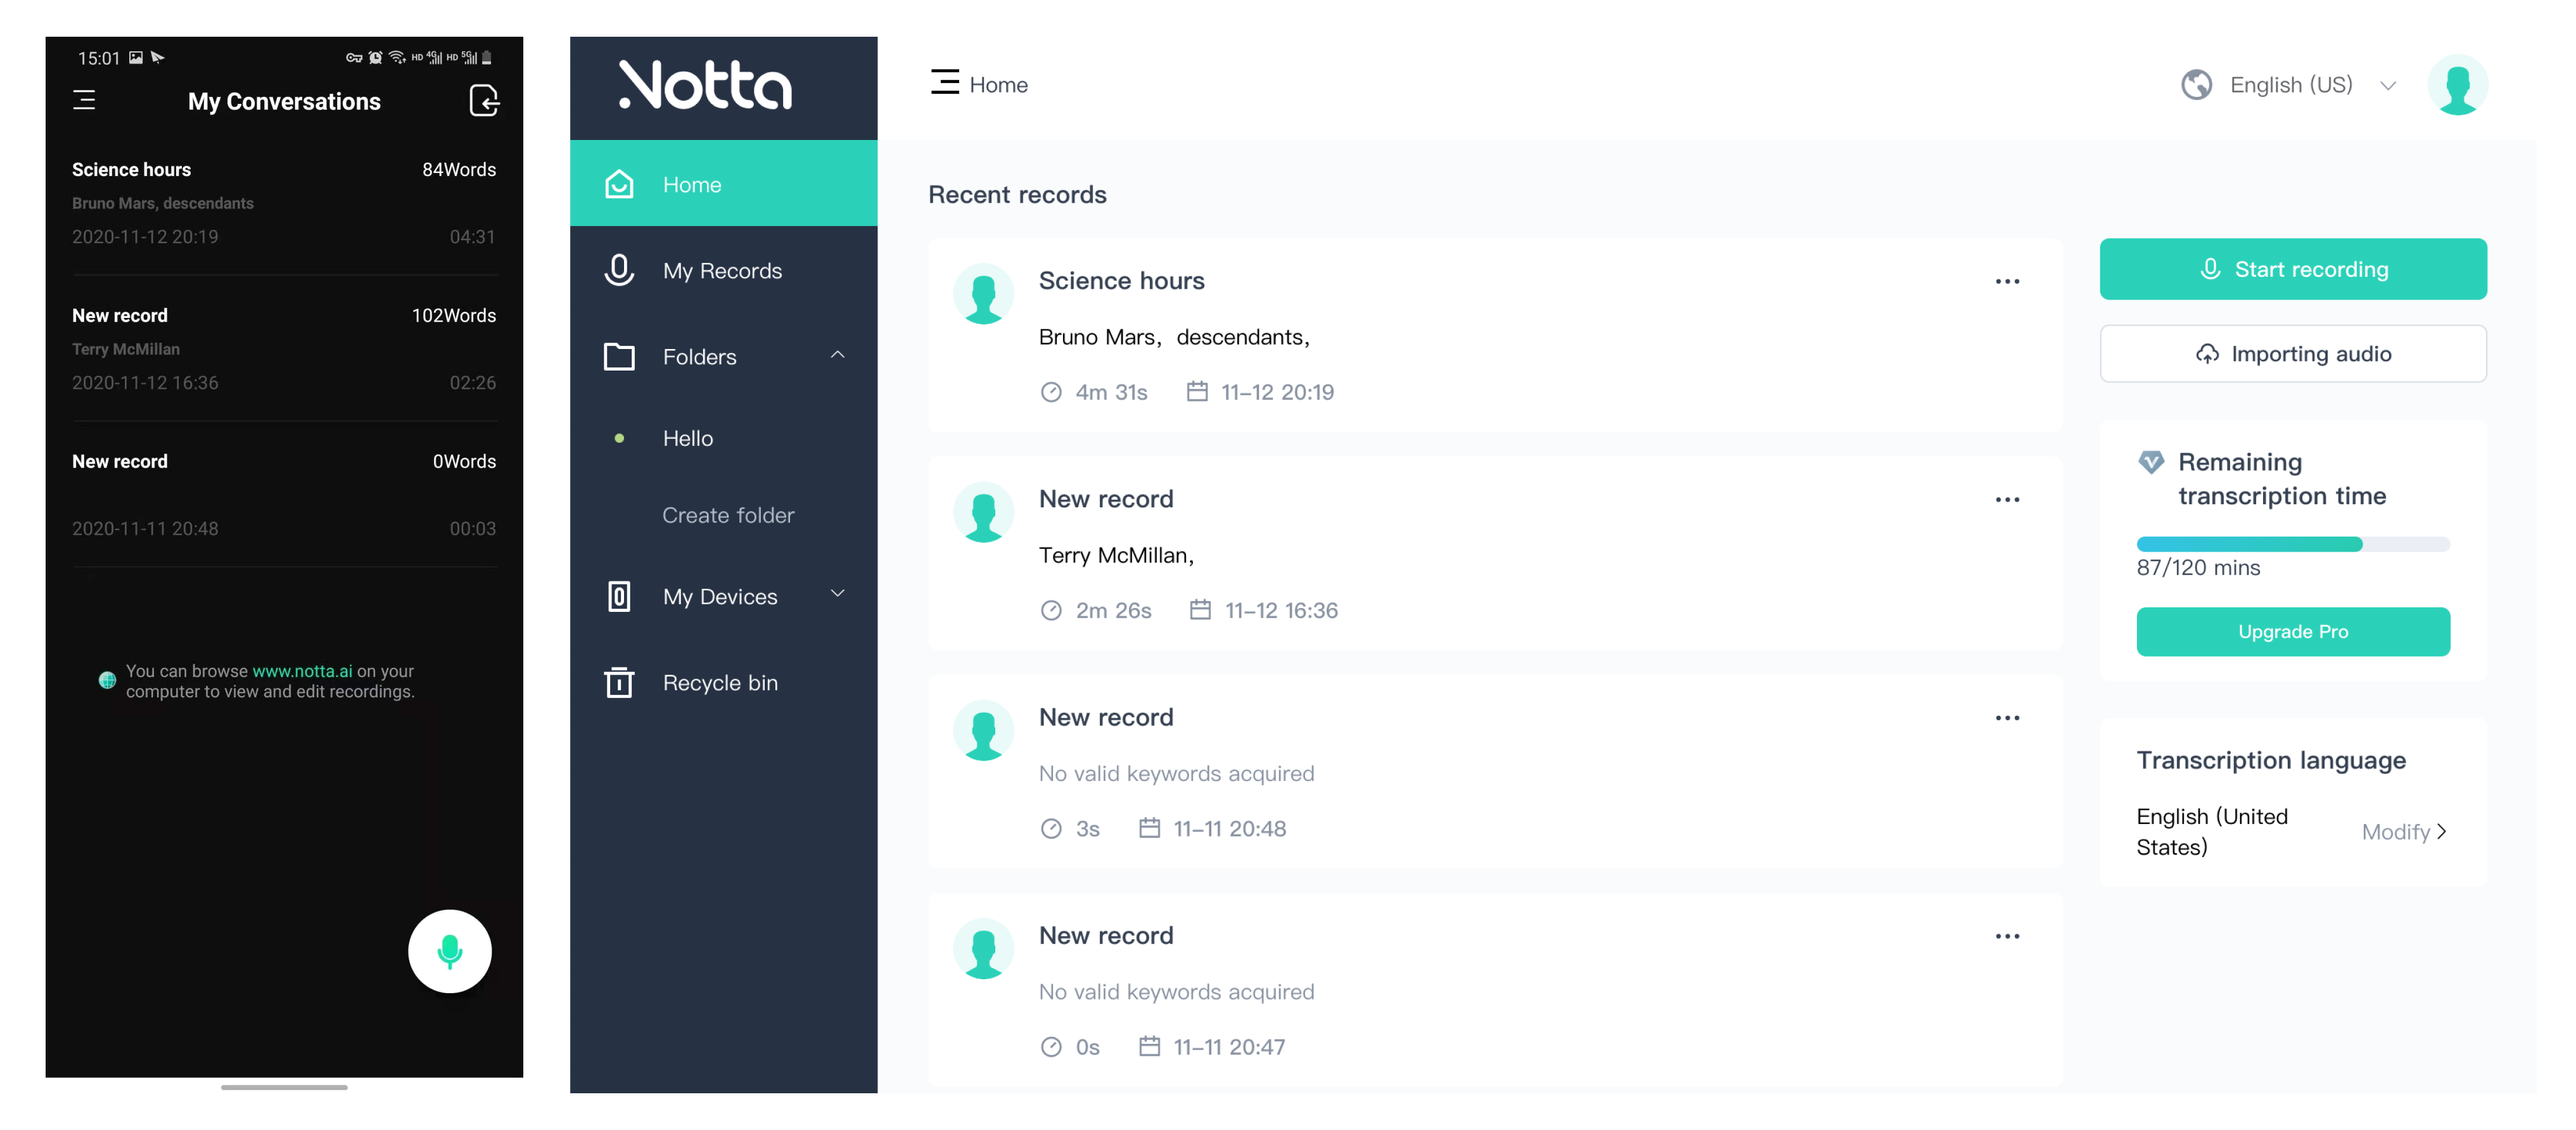Click the Start recording button
This screenshot has height=1130, width=2576.
click(2292, 269)
